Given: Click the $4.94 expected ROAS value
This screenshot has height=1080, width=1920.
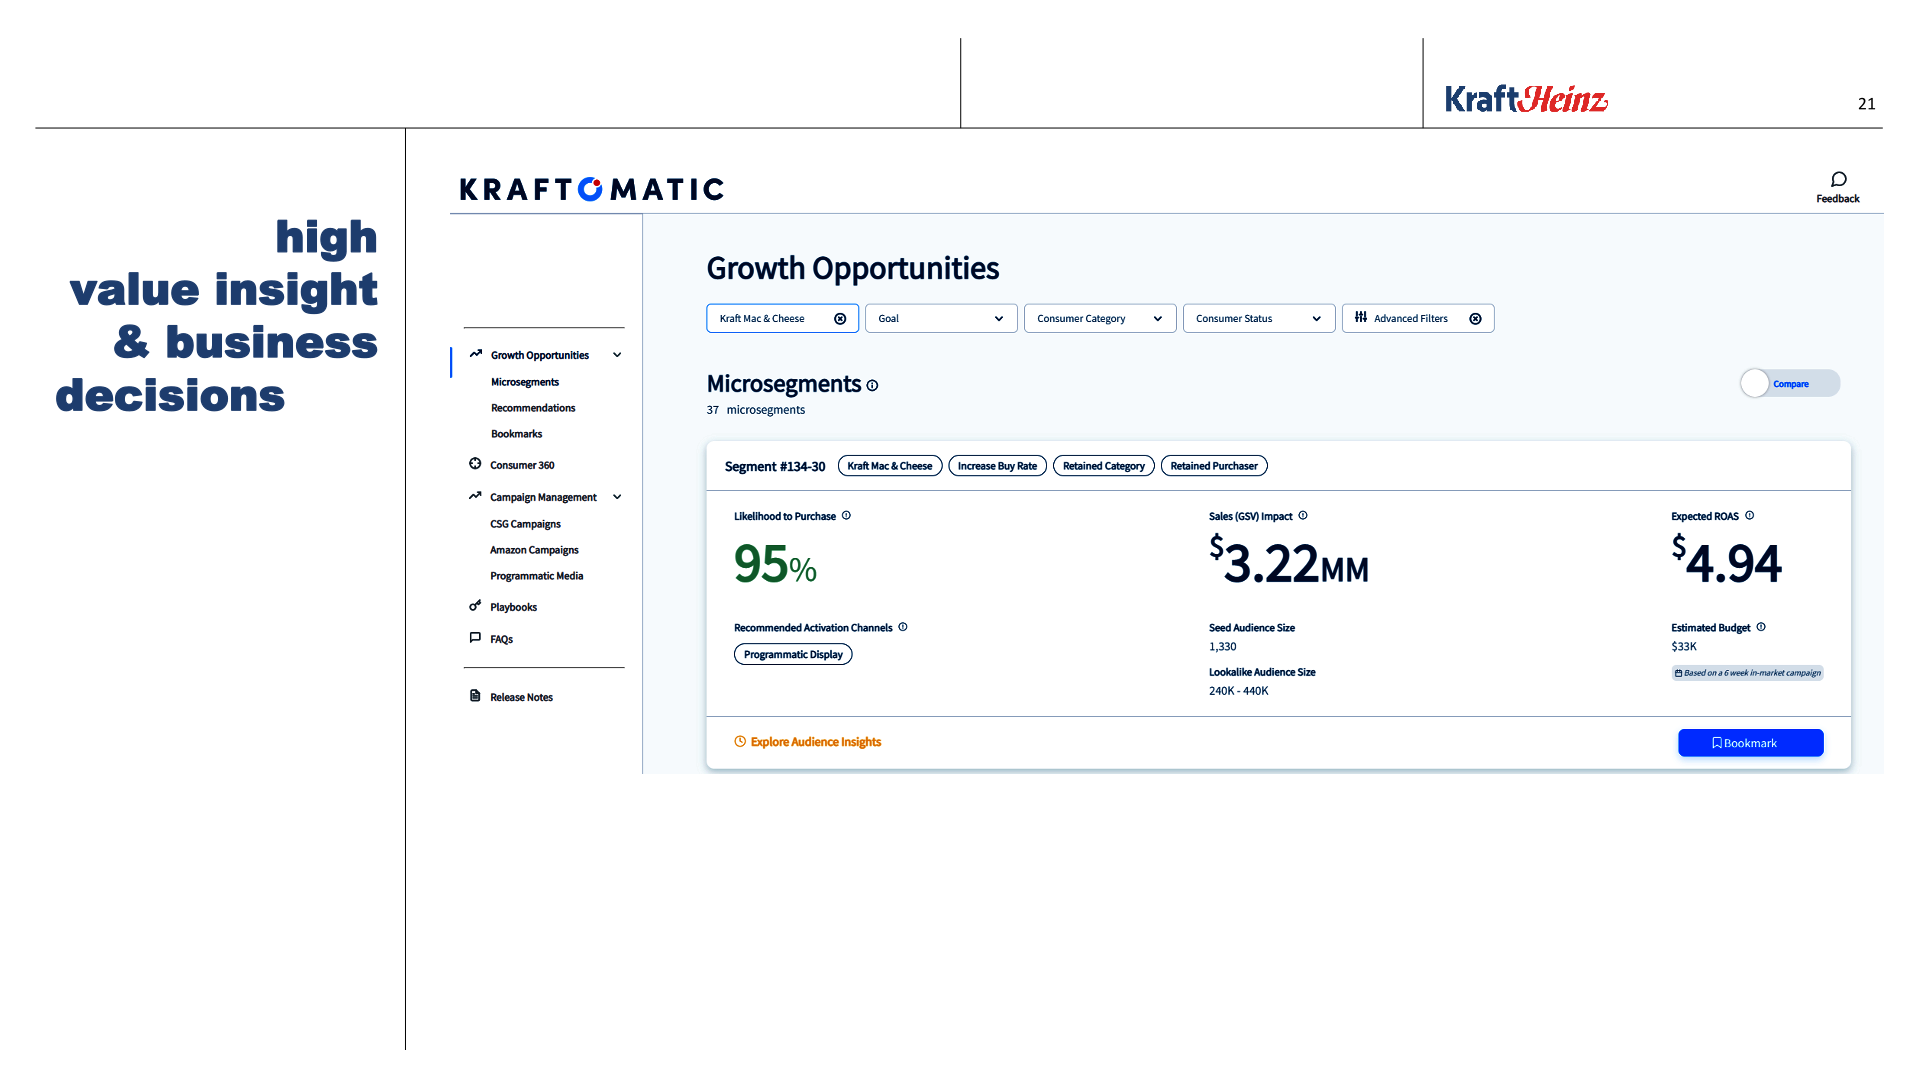Looking at the screenshot, I should [x=1726, y=562].
